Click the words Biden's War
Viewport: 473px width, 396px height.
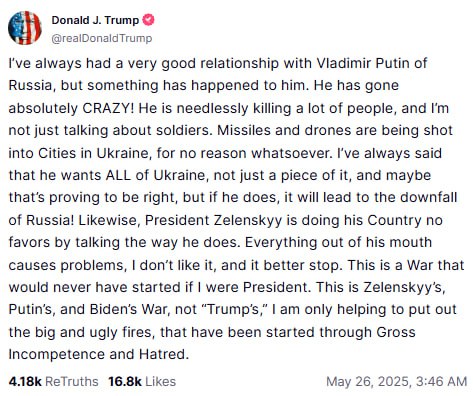(x=128, y=309)
